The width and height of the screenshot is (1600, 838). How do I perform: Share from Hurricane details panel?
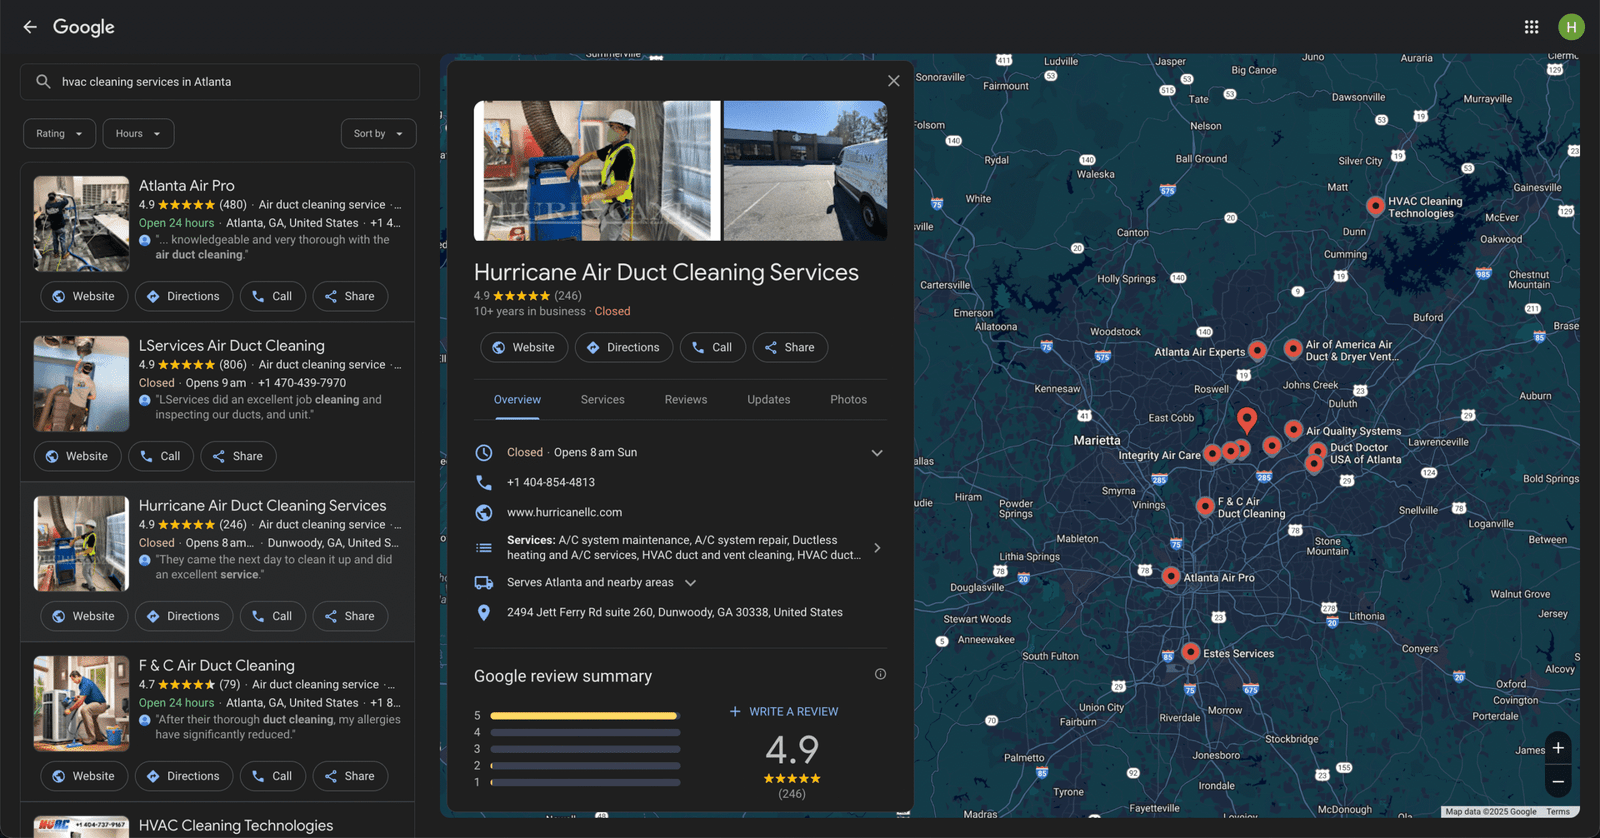point(790,347)
